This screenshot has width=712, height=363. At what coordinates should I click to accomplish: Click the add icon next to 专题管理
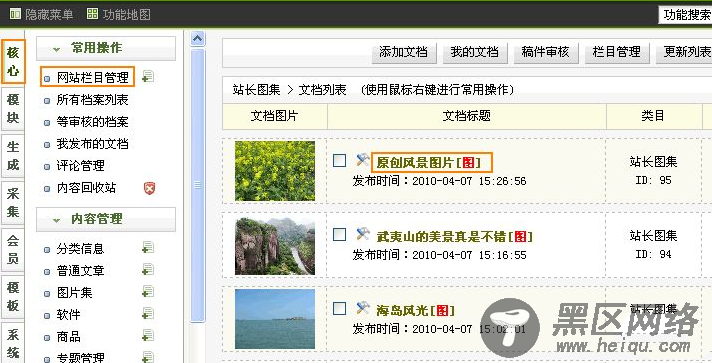coord(148,357)
